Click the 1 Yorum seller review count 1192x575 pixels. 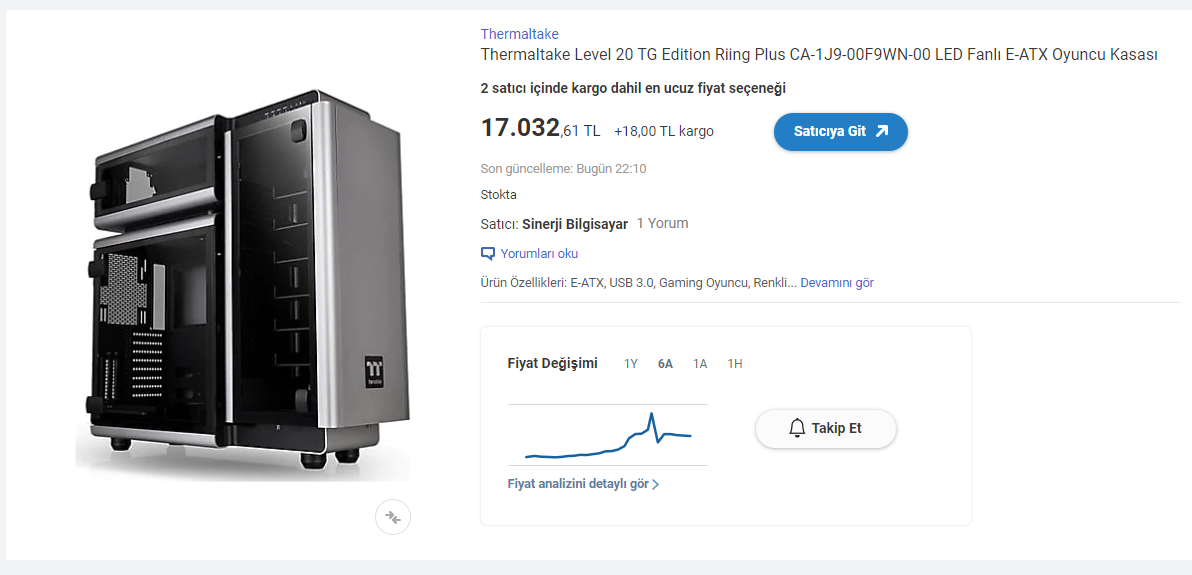(662, 224)
